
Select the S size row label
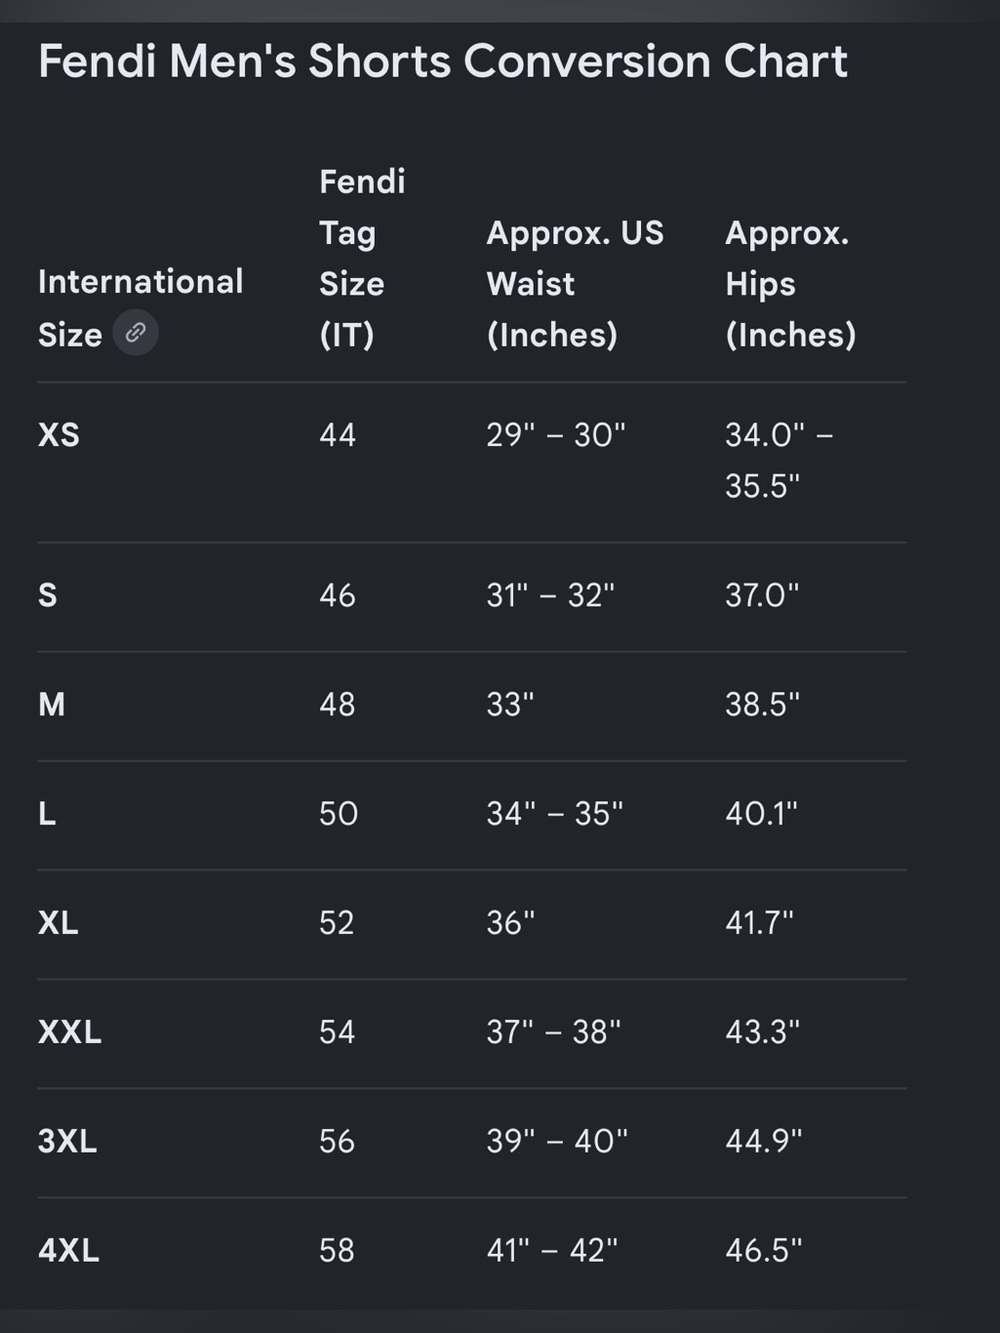point(48,595)
